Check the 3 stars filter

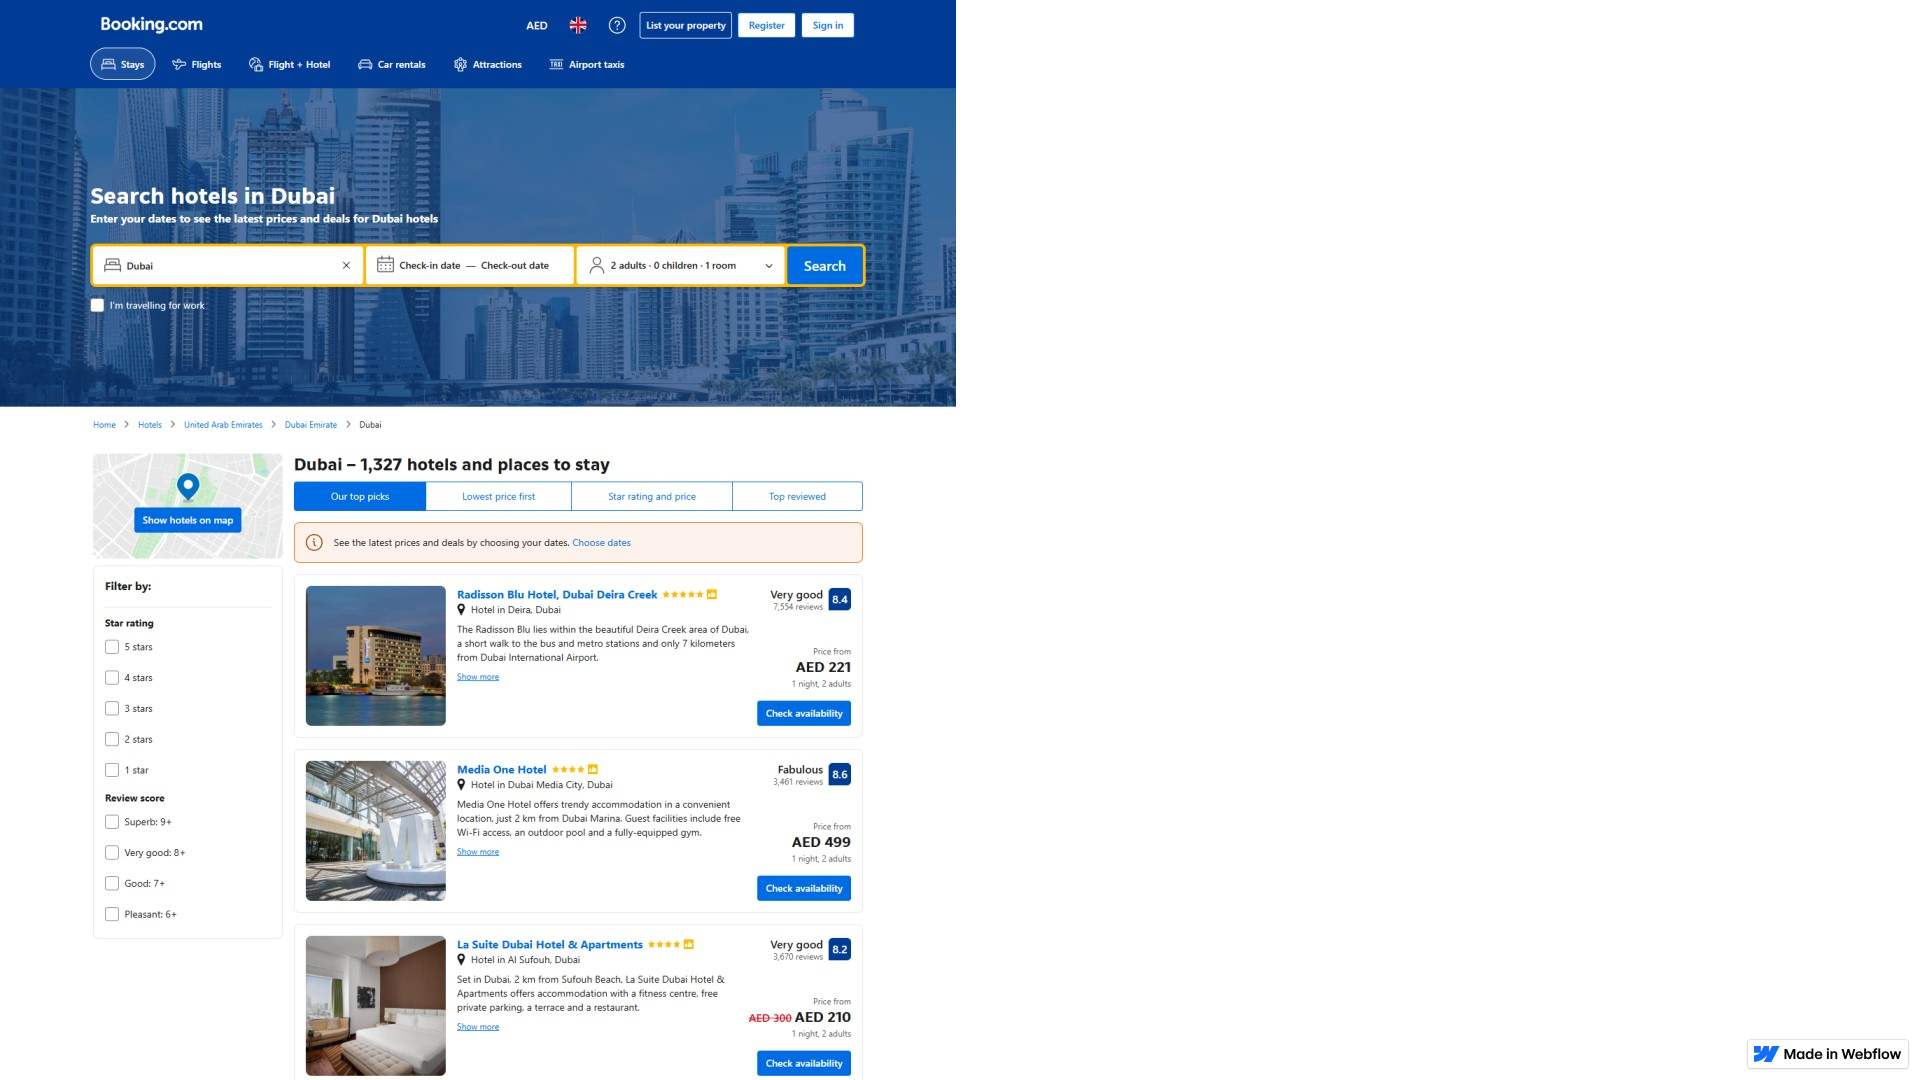pos(112,709)
